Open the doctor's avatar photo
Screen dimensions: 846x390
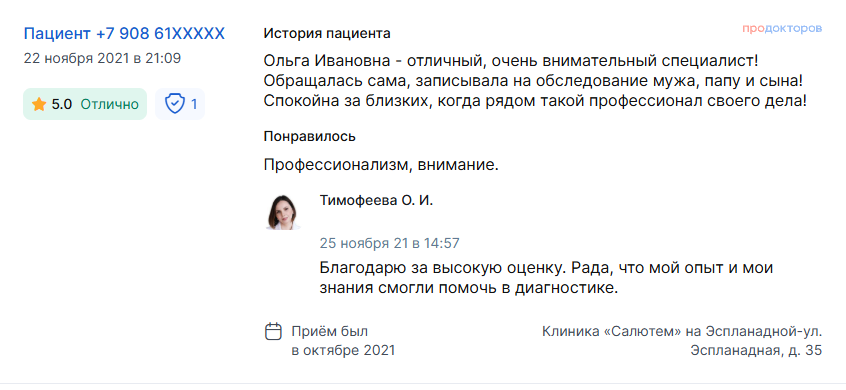coord(284,212)
